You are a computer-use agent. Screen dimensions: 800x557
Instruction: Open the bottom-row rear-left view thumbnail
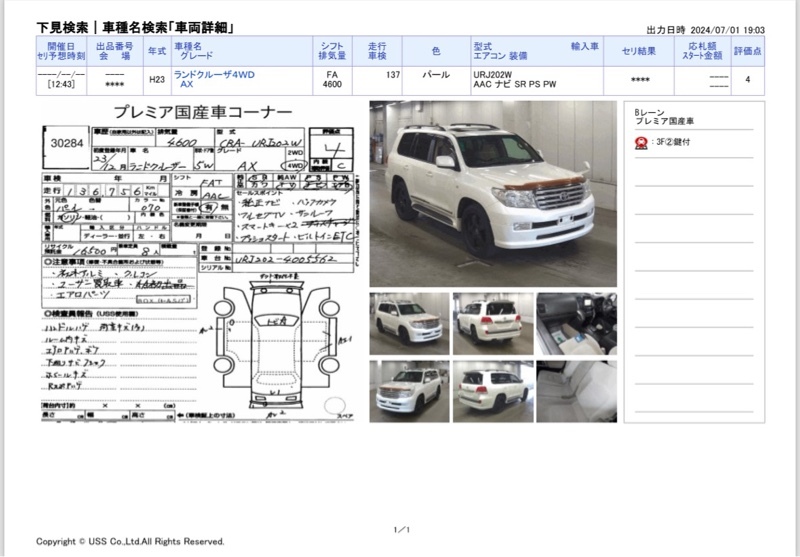(493, 392)
